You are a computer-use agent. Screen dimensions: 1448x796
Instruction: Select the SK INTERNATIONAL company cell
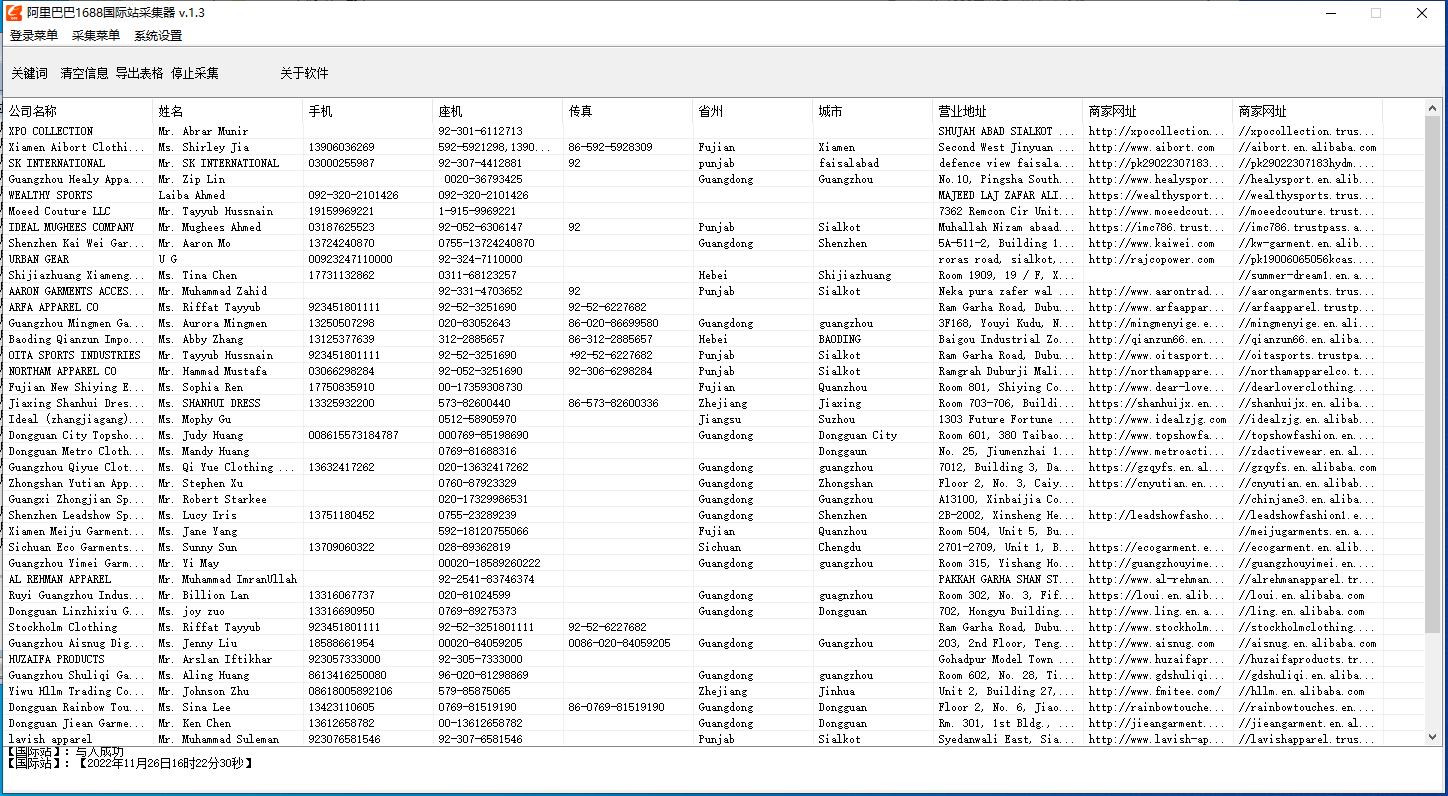[78, 163]
